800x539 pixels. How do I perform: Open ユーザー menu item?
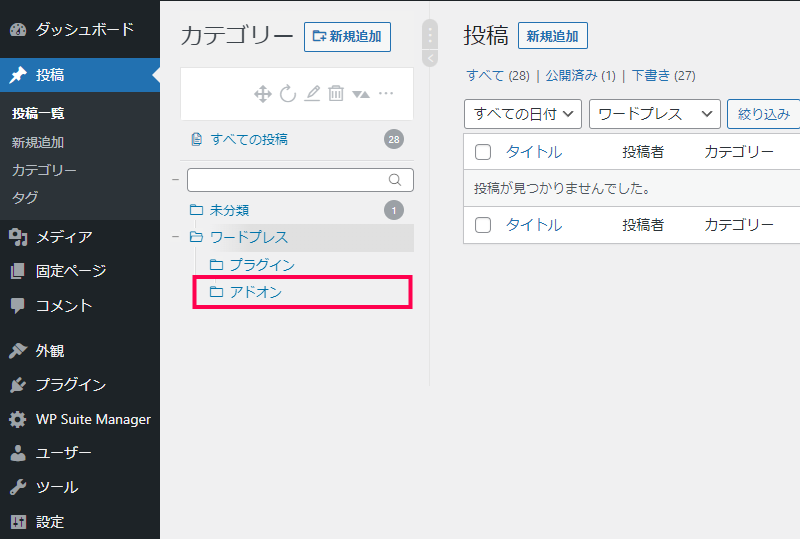(x=80, y=453)
